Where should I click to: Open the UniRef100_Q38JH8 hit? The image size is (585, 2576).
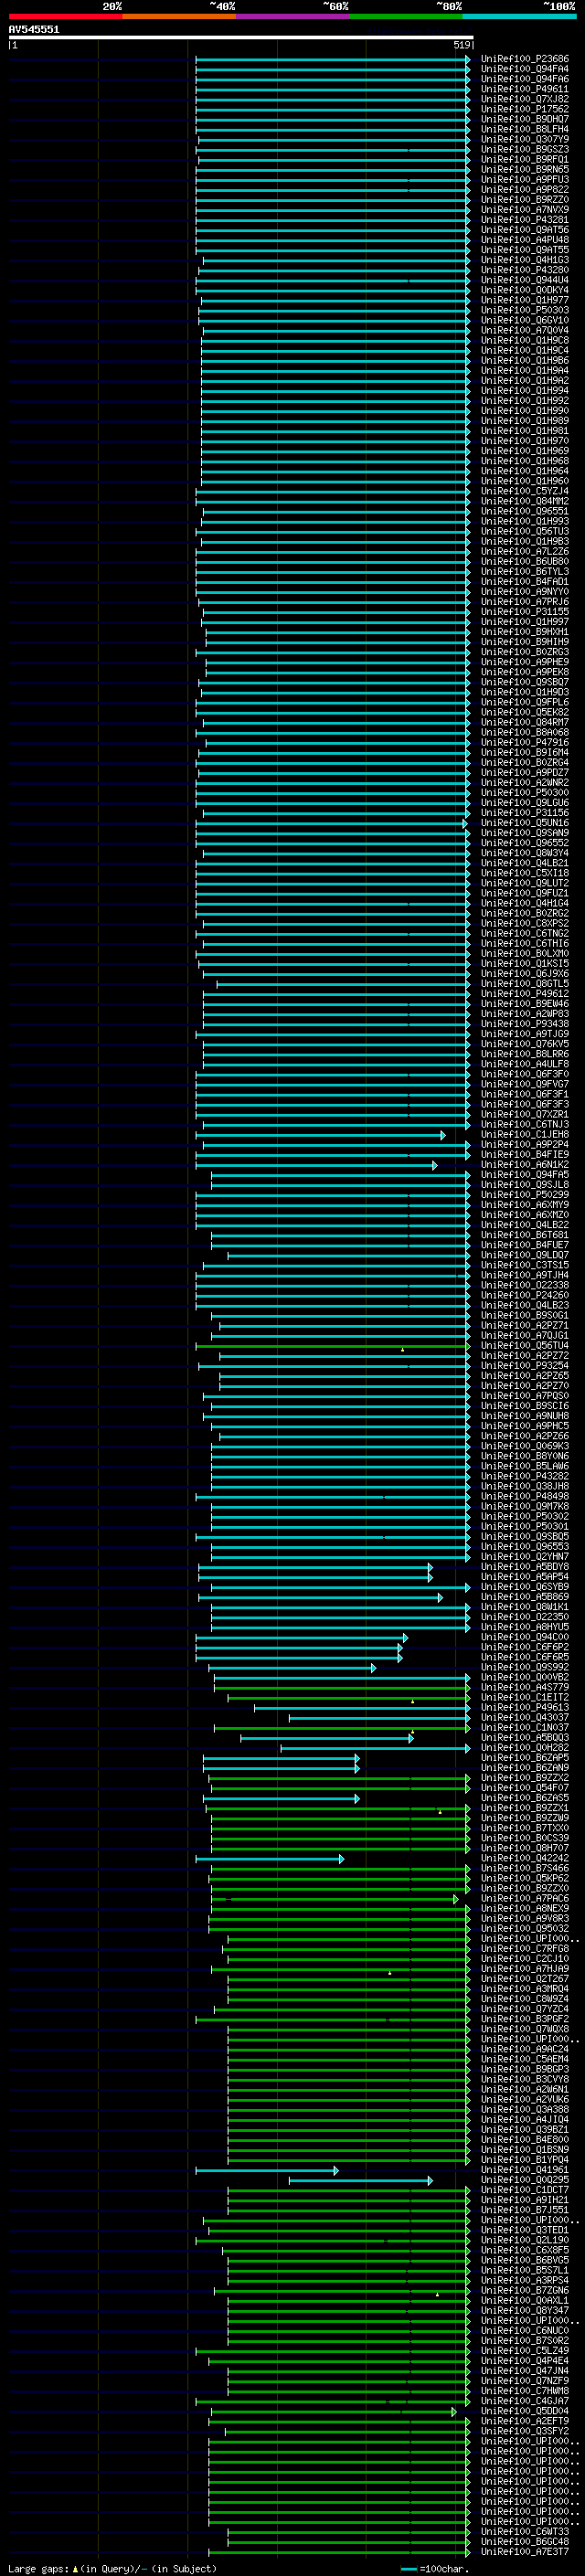click(524, 1486)
